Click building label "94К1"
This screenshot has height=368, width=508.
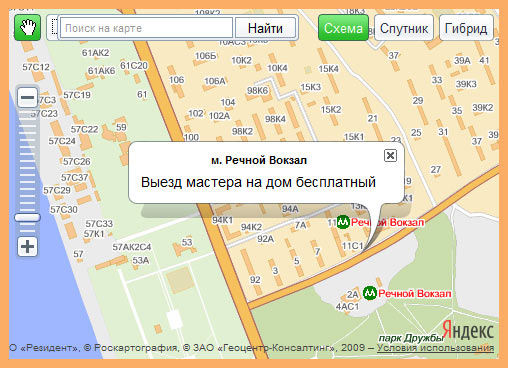pyautogui.click(x=222, y=220)
